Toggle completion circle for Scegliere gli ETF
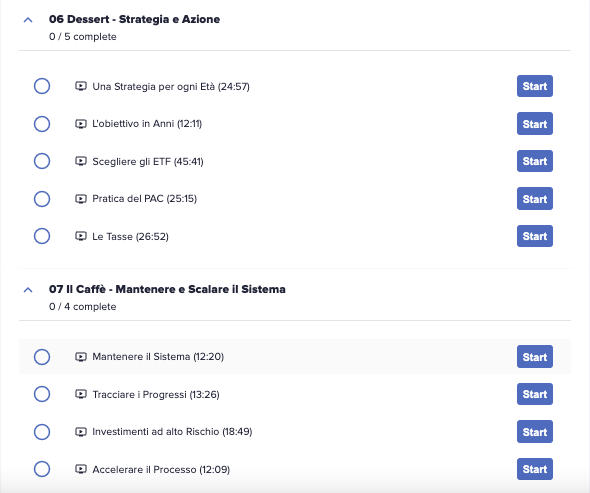 click(42, 161)
